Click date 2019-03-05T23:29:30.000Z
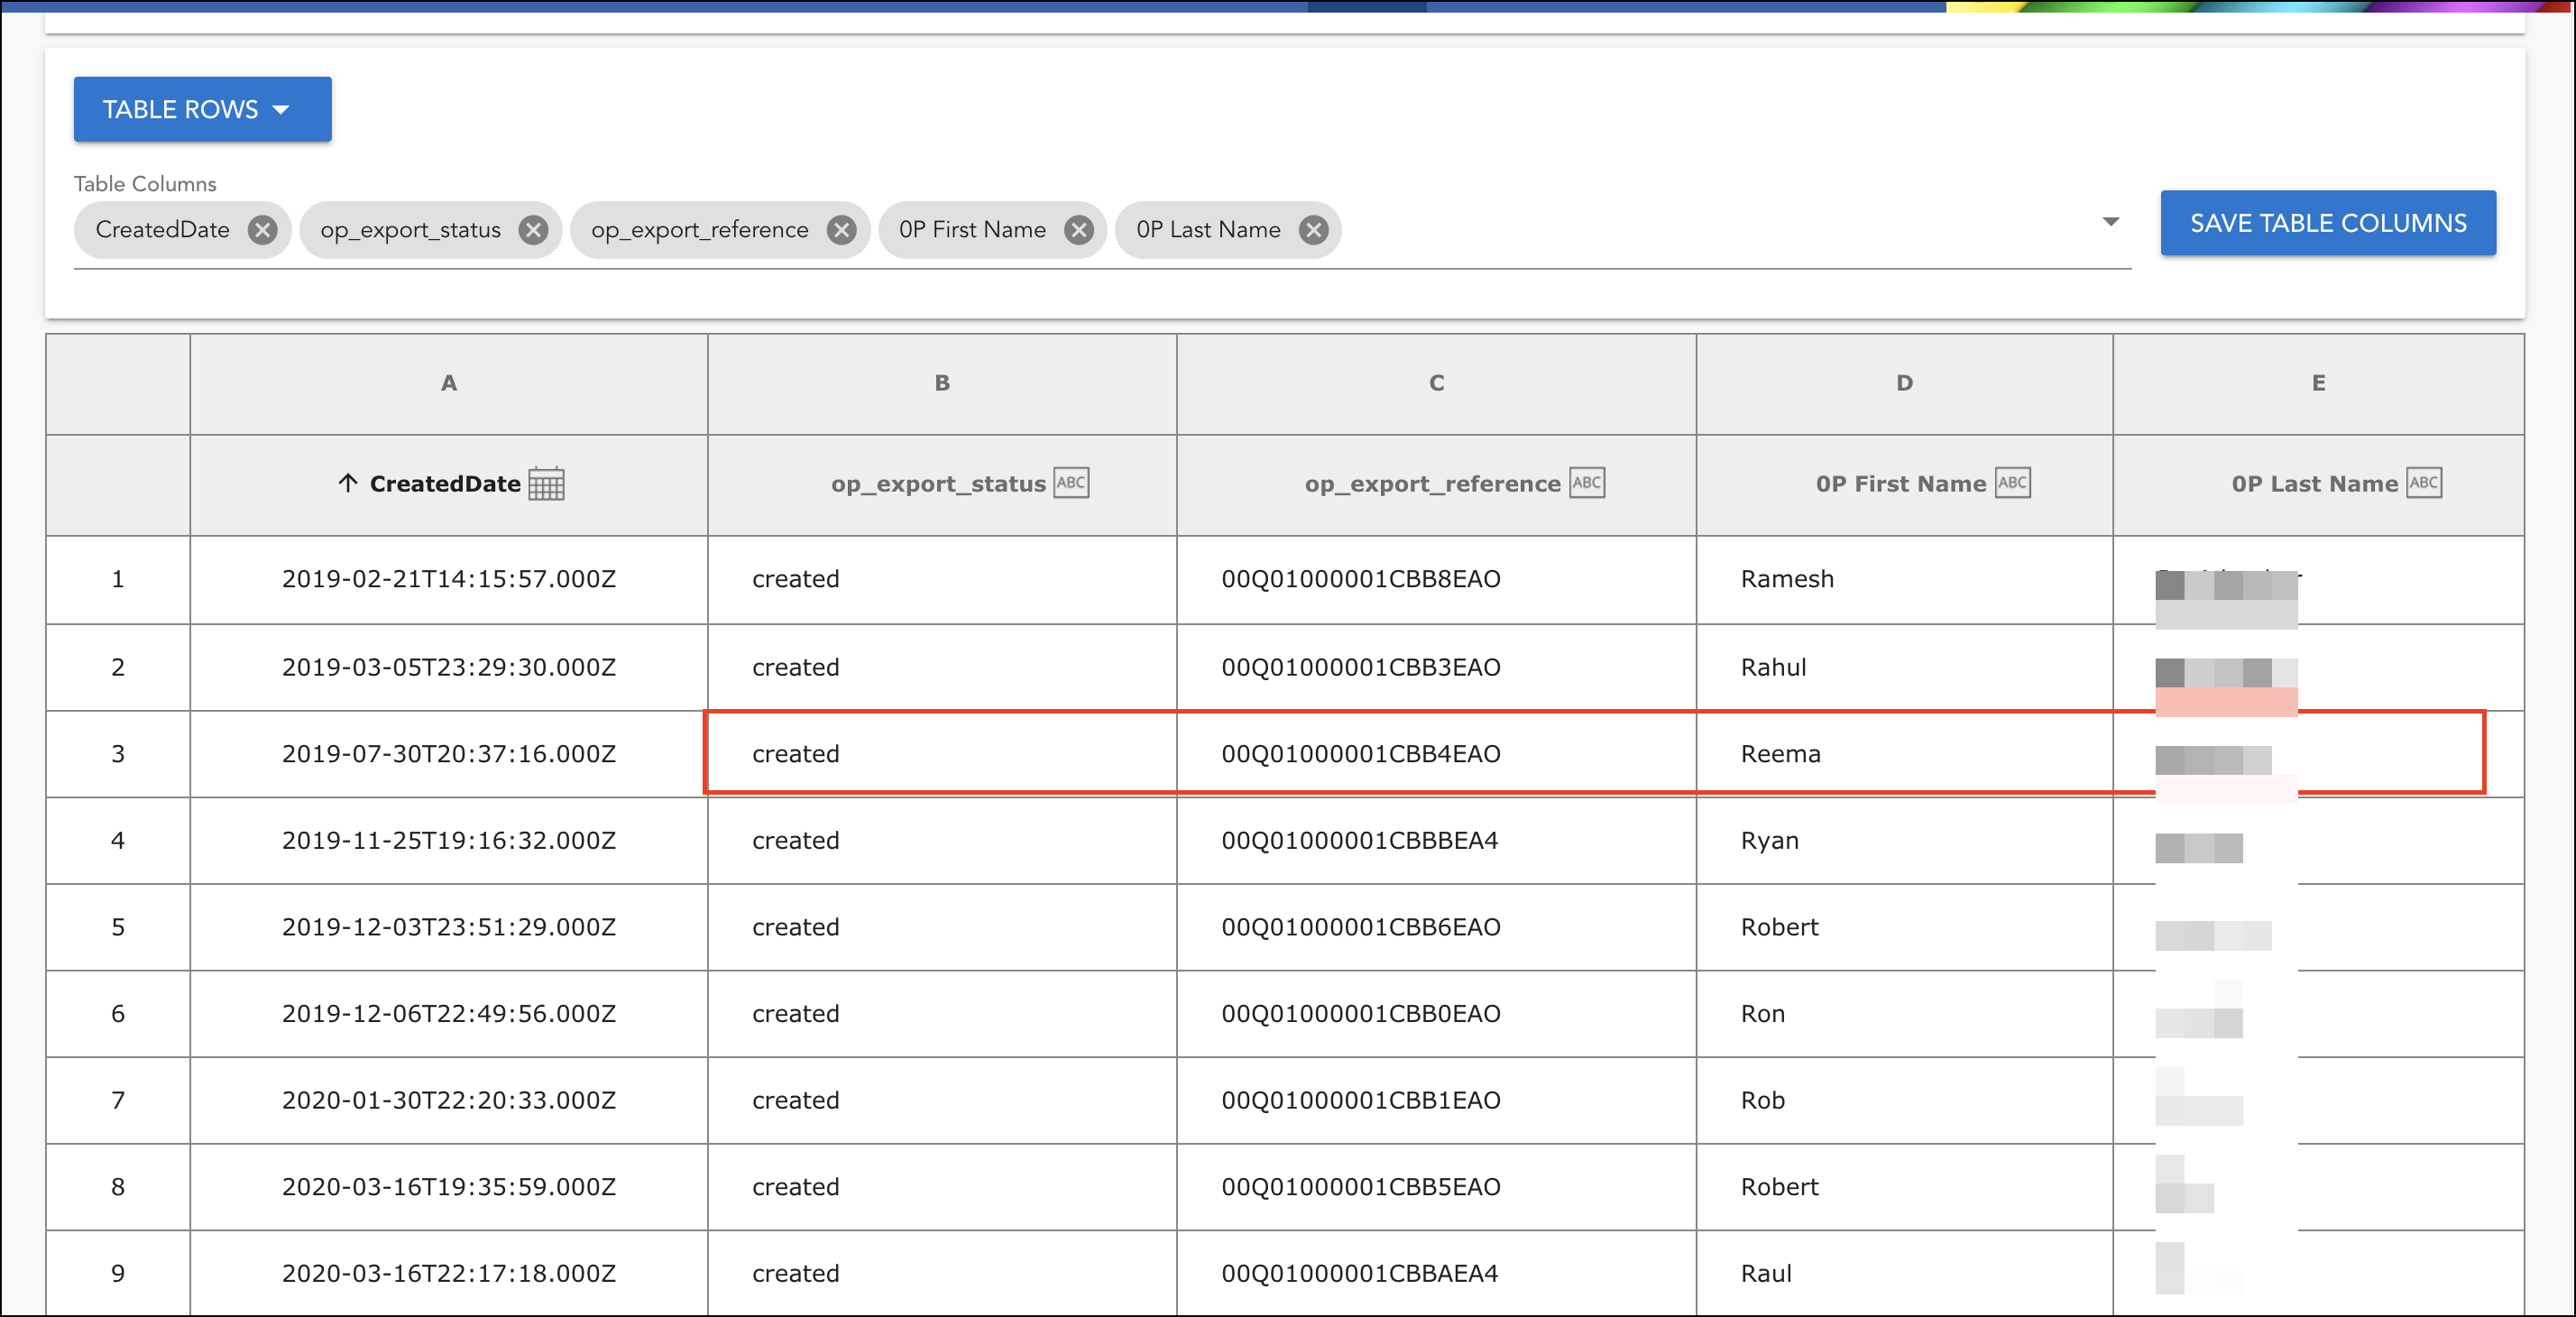The width and height of the screenshot is (2576, 1317). [x=449, y=667]
